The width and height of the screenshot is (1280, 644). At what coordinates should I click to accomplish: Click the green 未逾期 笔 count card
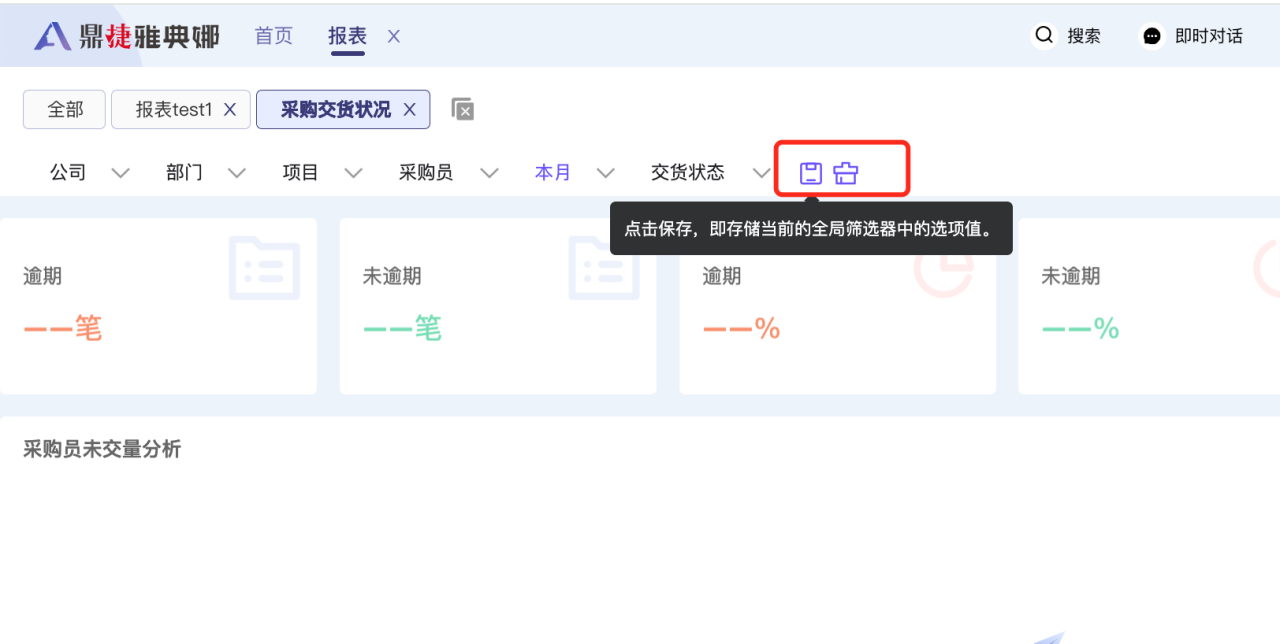(x=498, y=306)
